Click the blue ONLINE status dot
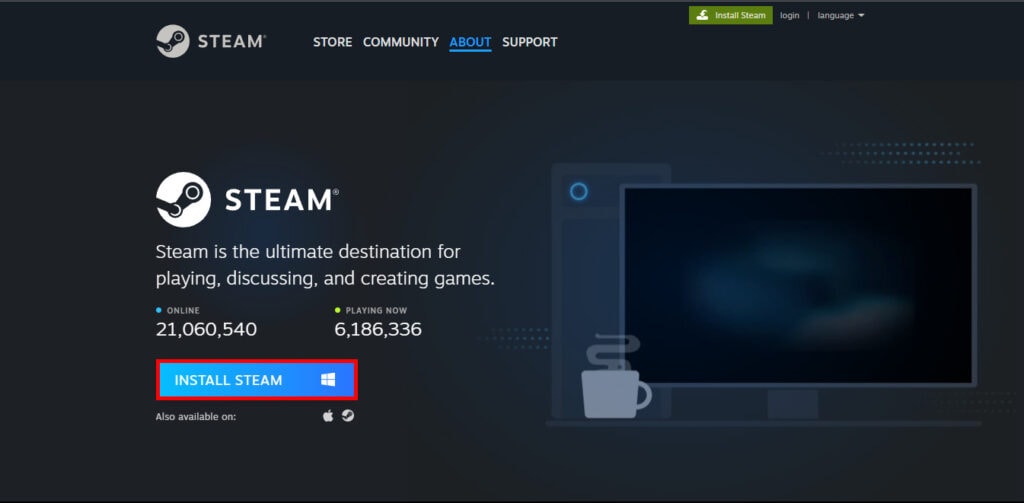1024x503 pixels. tap(159, 310)
